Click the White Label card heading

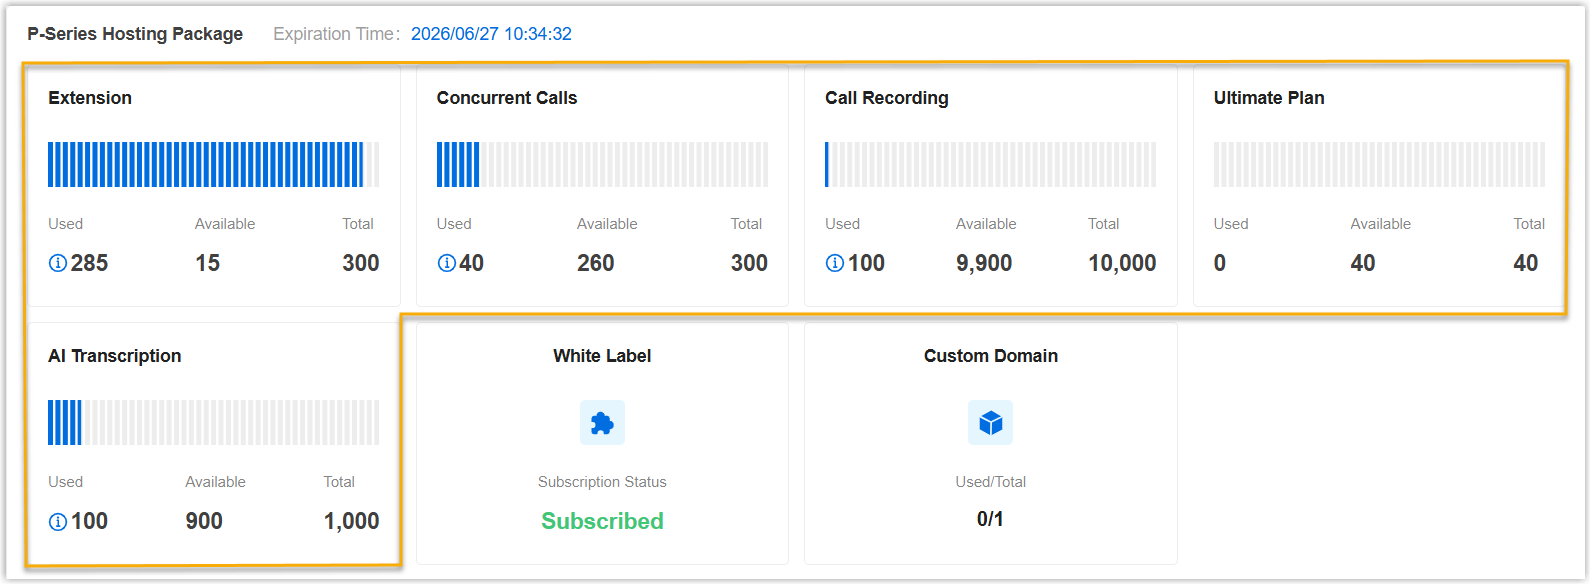[602, 356]
